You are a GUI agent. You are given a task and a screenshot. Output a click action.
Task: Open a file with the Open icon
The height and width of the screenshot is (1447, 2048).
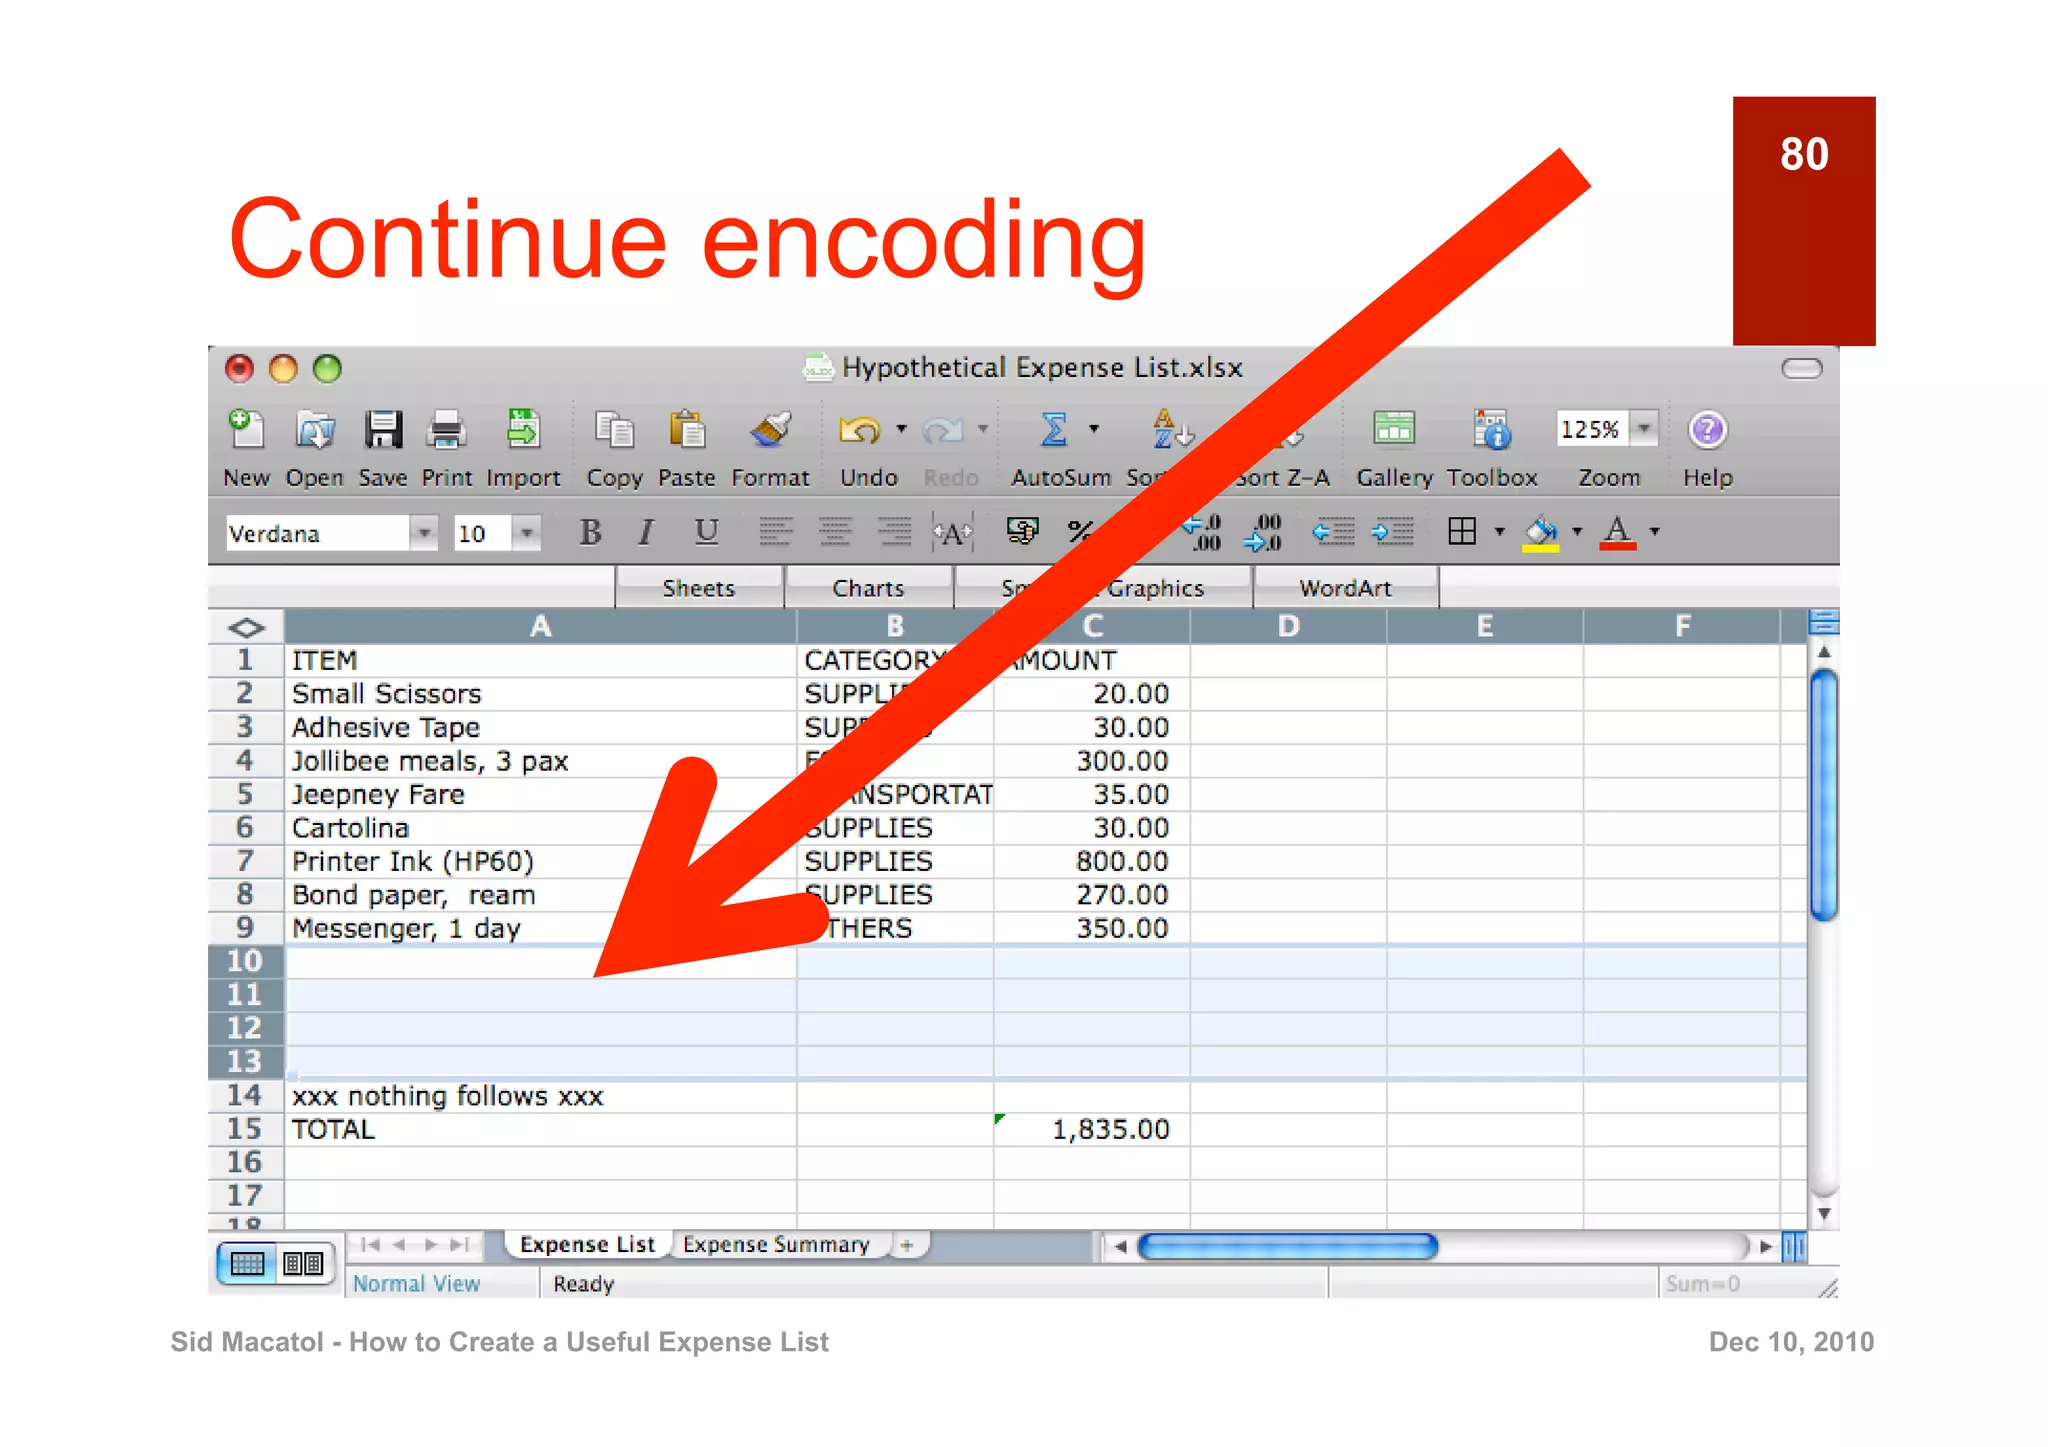(x=315, y=430)
